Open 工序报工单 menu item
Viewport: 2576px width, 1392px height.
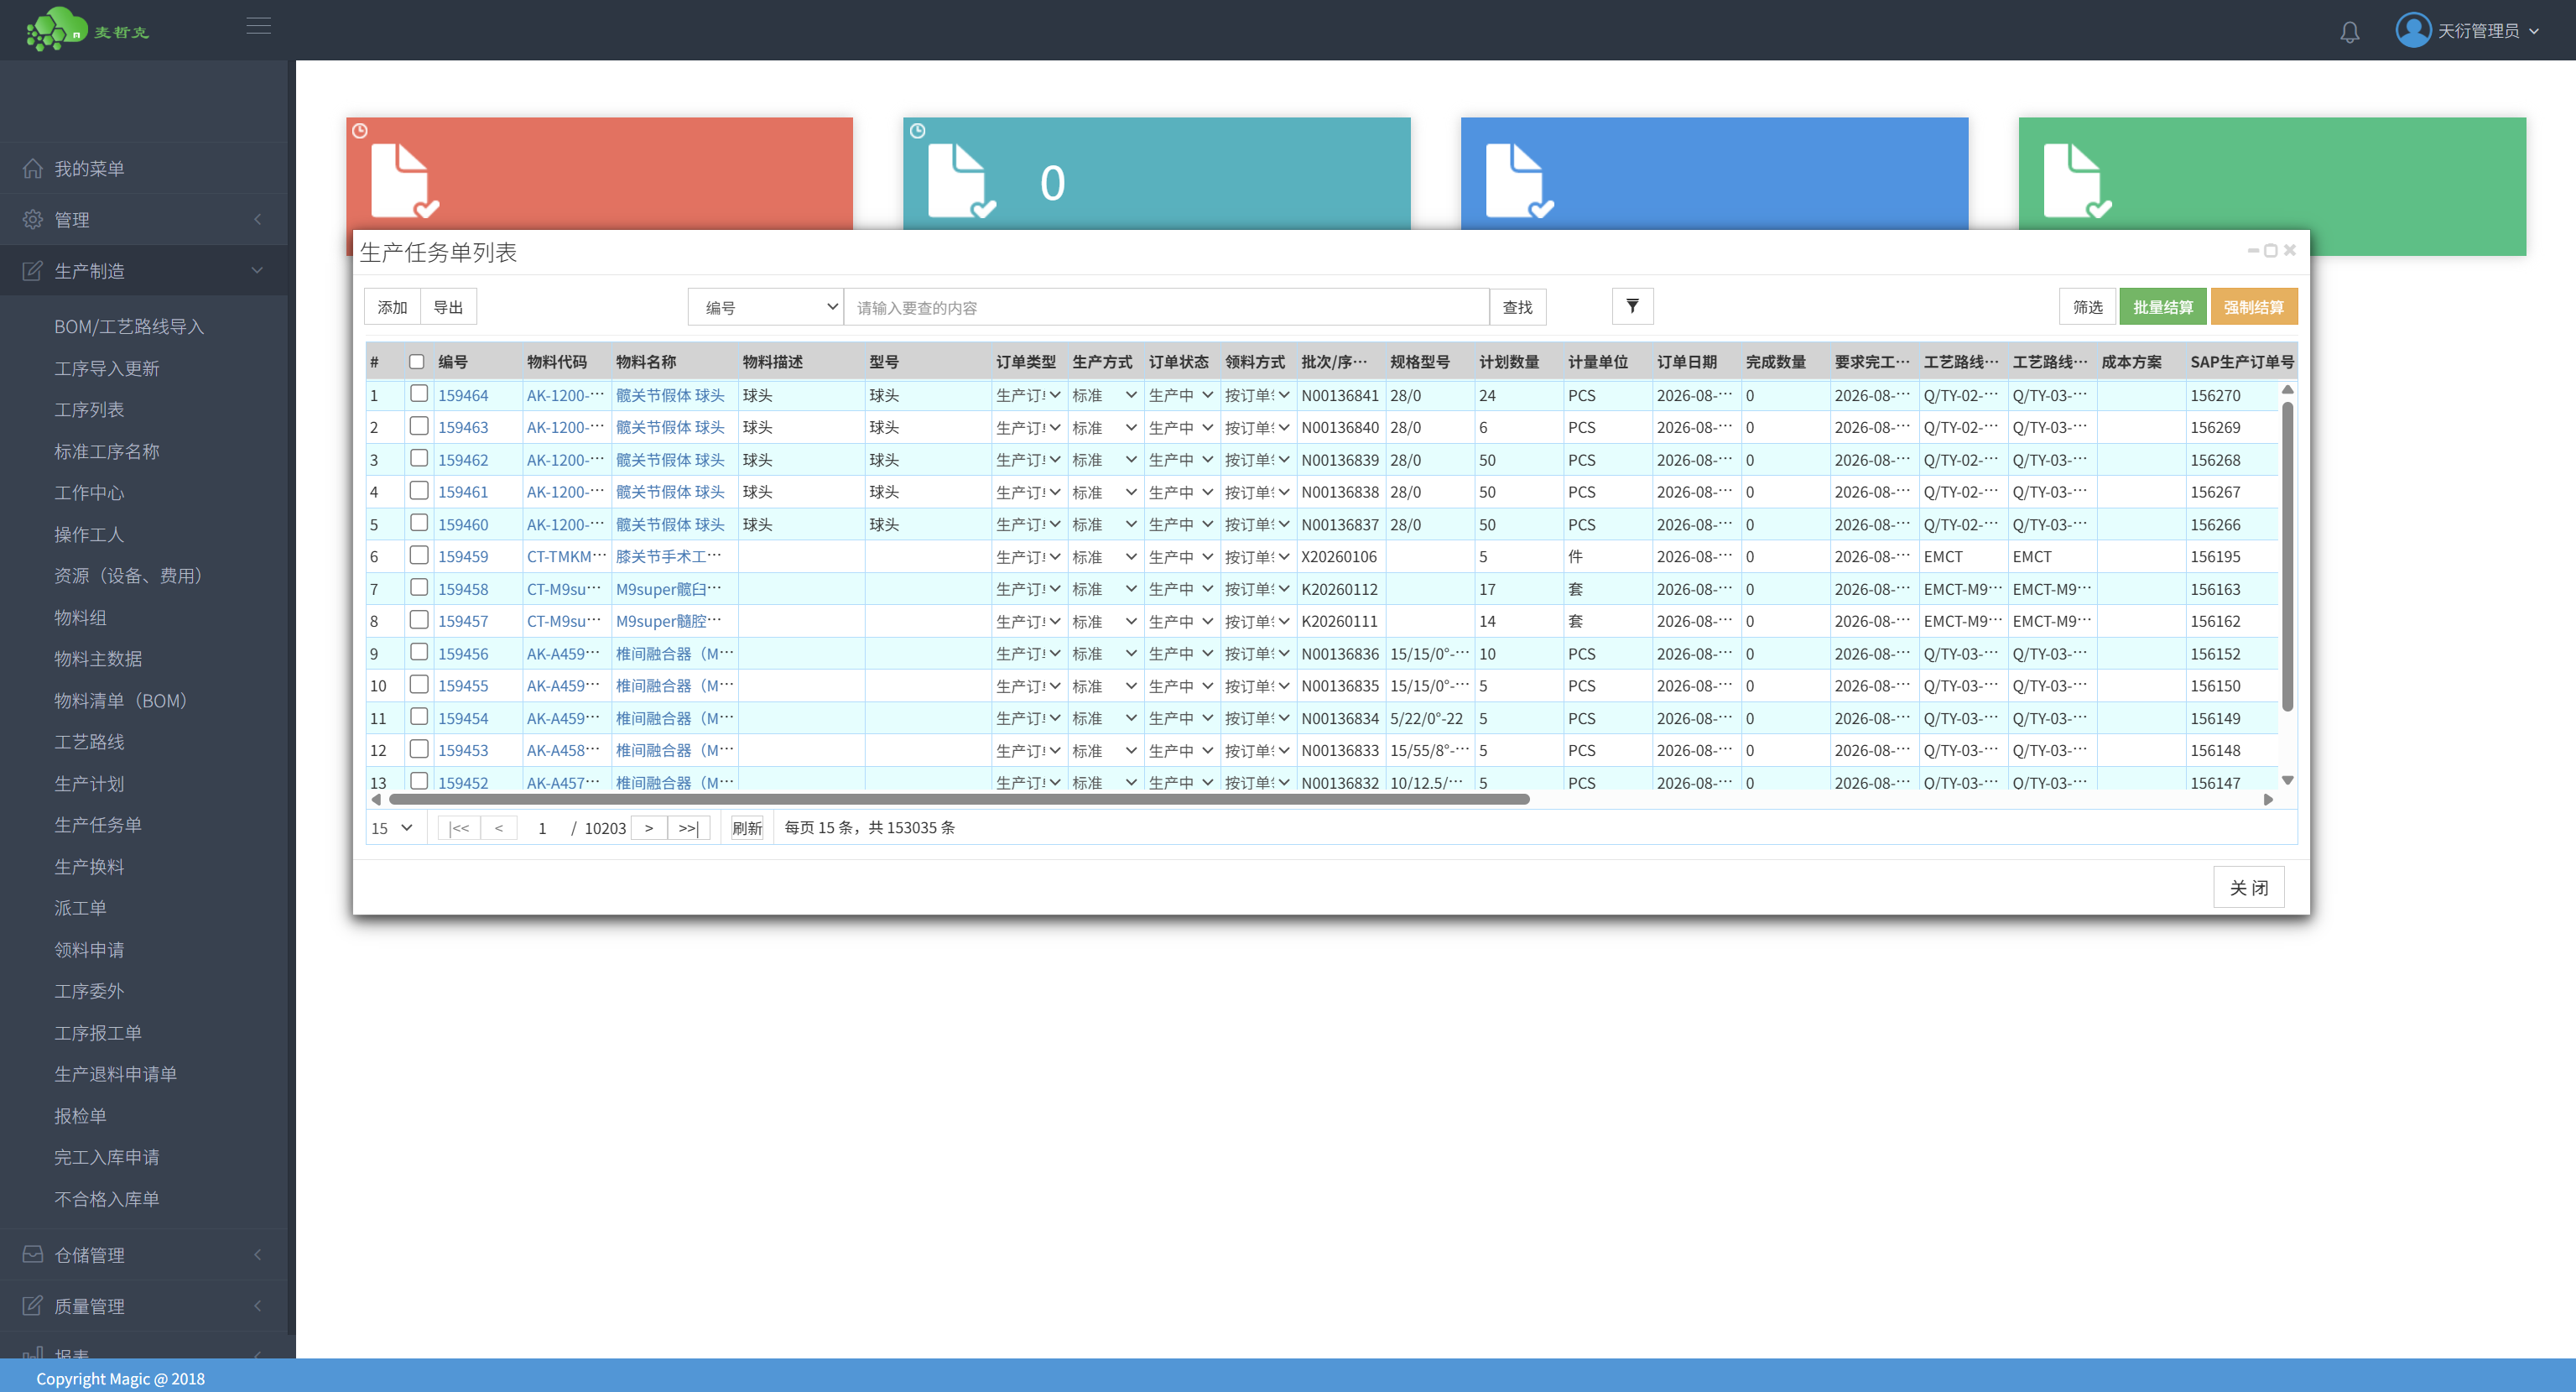click(98, 1032)
